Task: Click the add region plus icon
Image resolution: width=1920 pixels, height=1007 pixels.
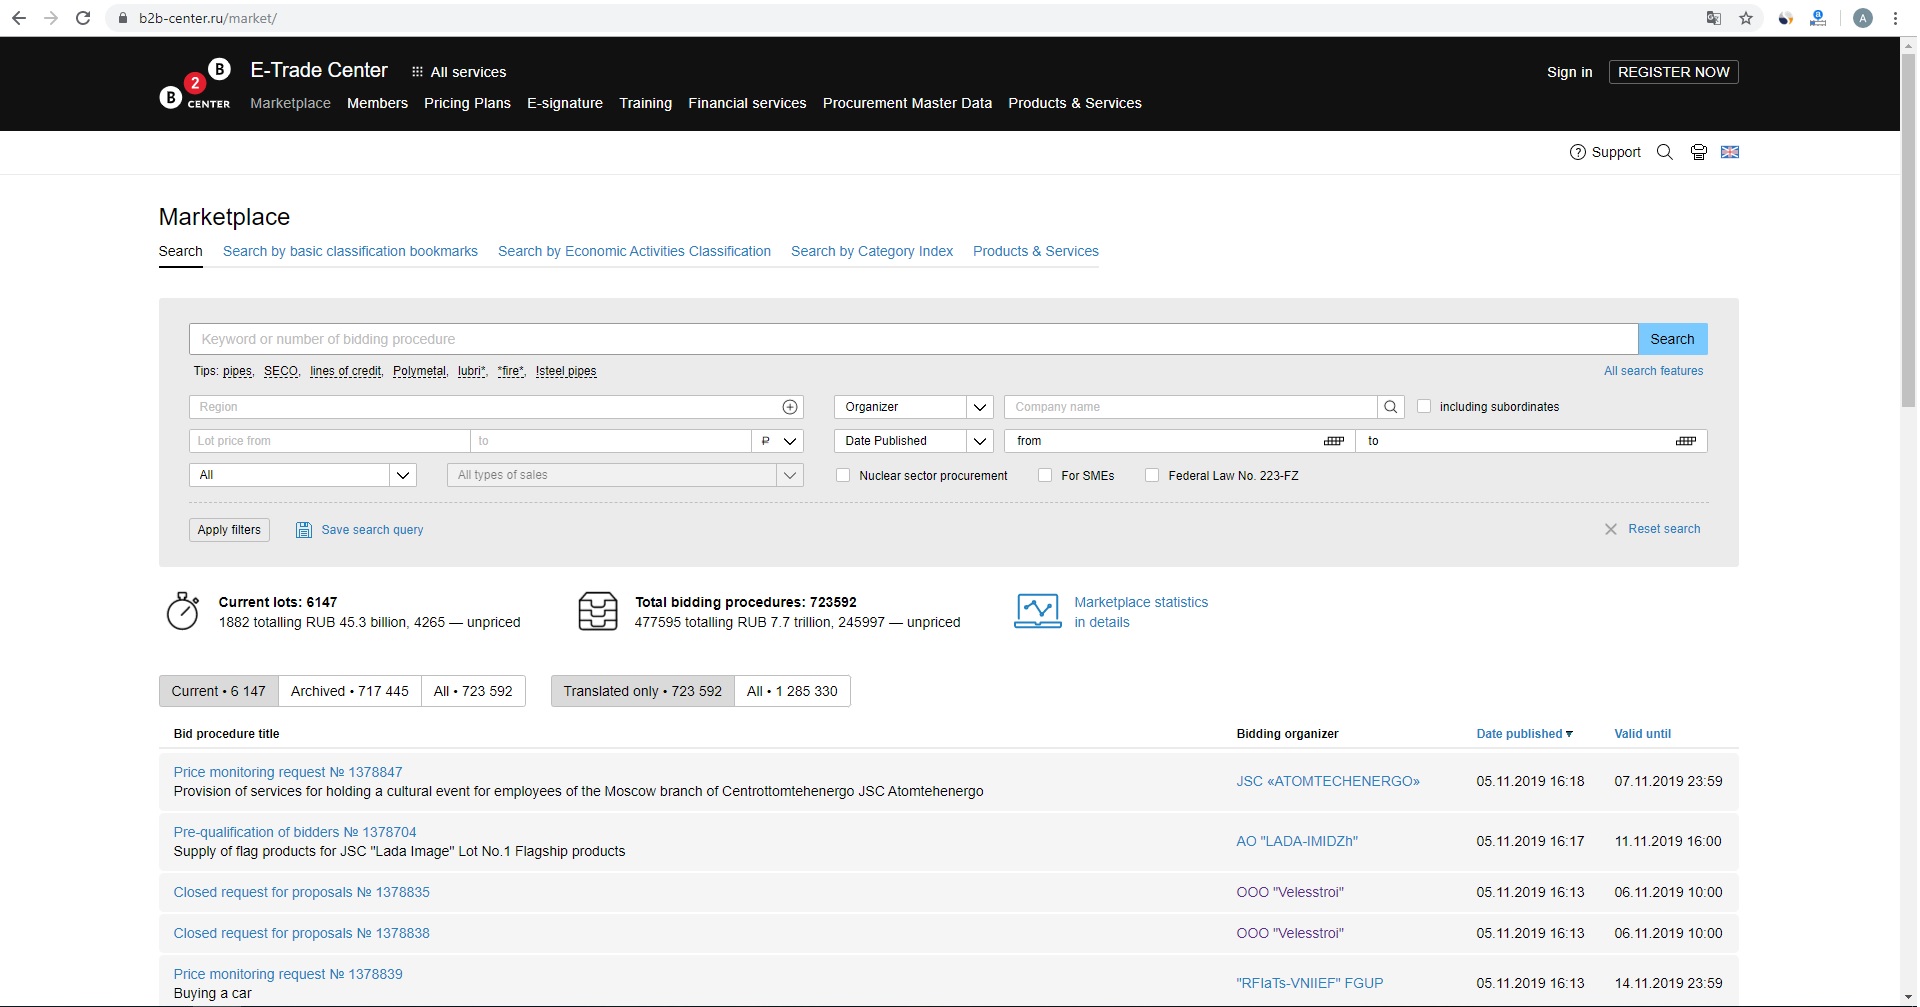Action: click(790, 407)
